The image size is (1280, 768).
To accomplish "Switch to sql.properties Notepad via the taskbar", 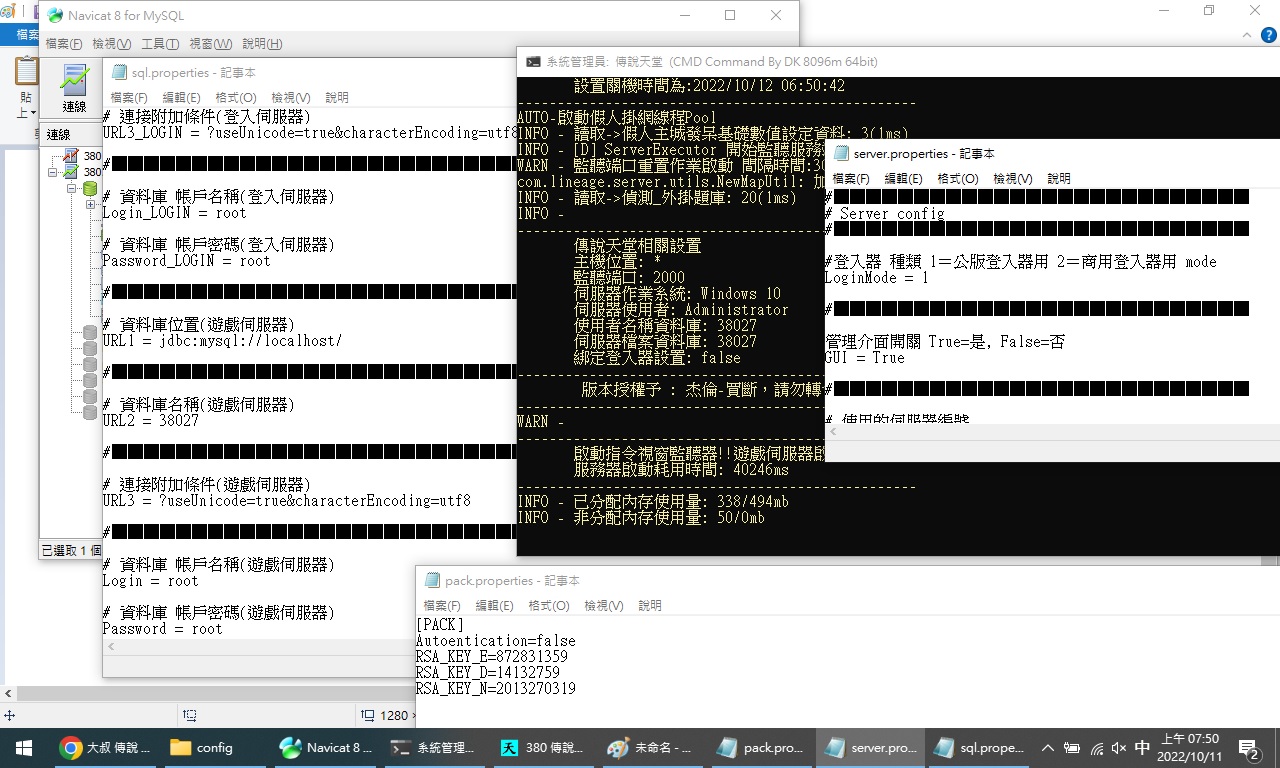I will click(x=978, y=747).
